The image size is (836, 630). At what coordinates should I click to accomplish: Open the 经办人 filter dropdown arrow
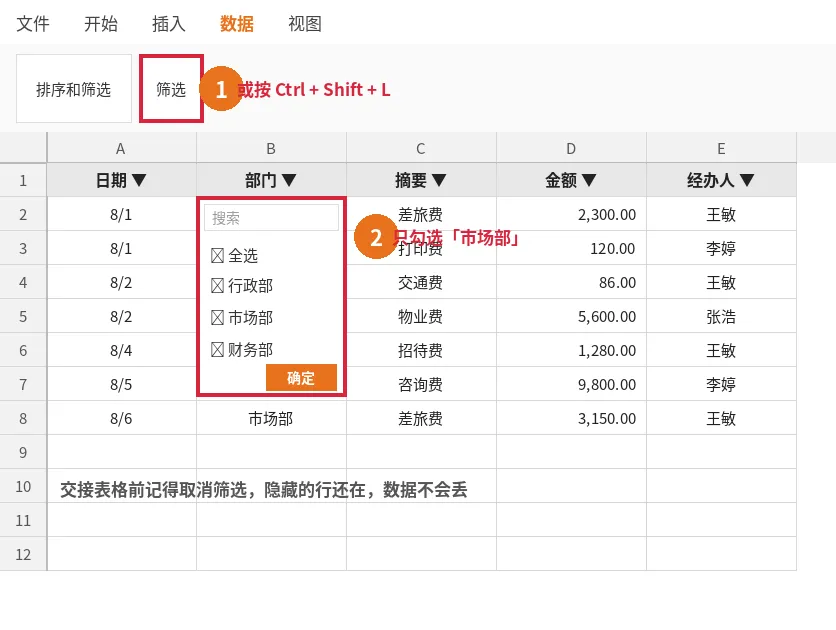[x=747, y=180]
